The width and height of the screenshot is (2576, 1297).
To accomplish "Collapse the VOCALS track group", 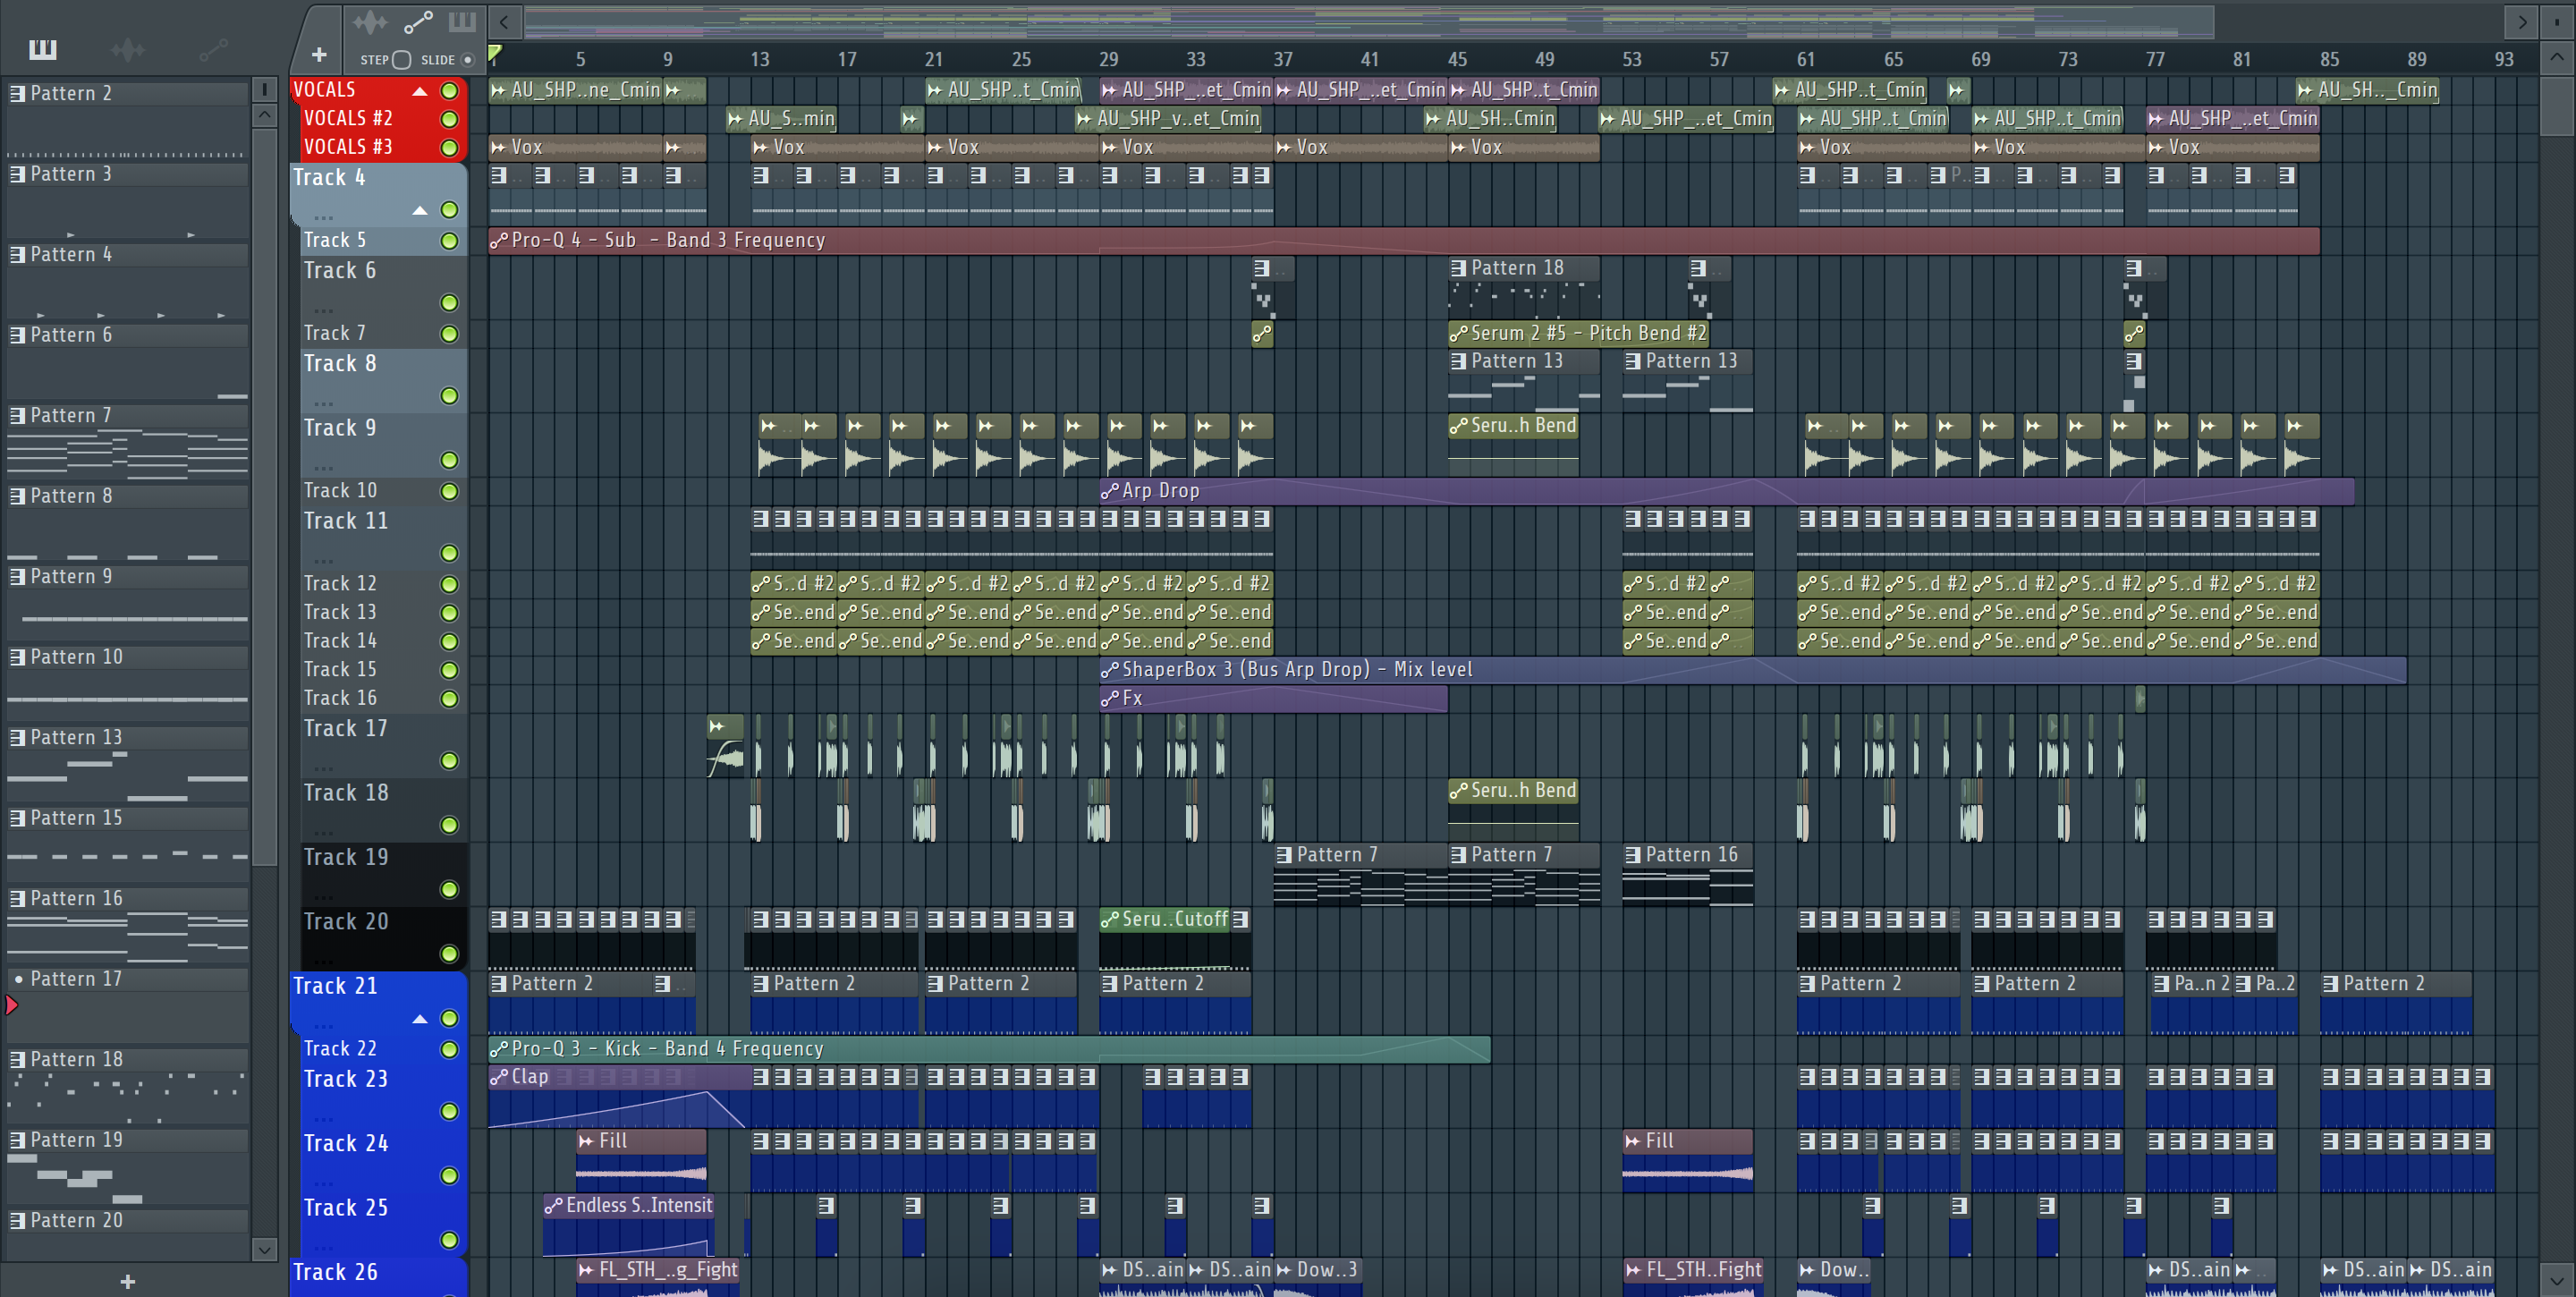I will [420, 91].
